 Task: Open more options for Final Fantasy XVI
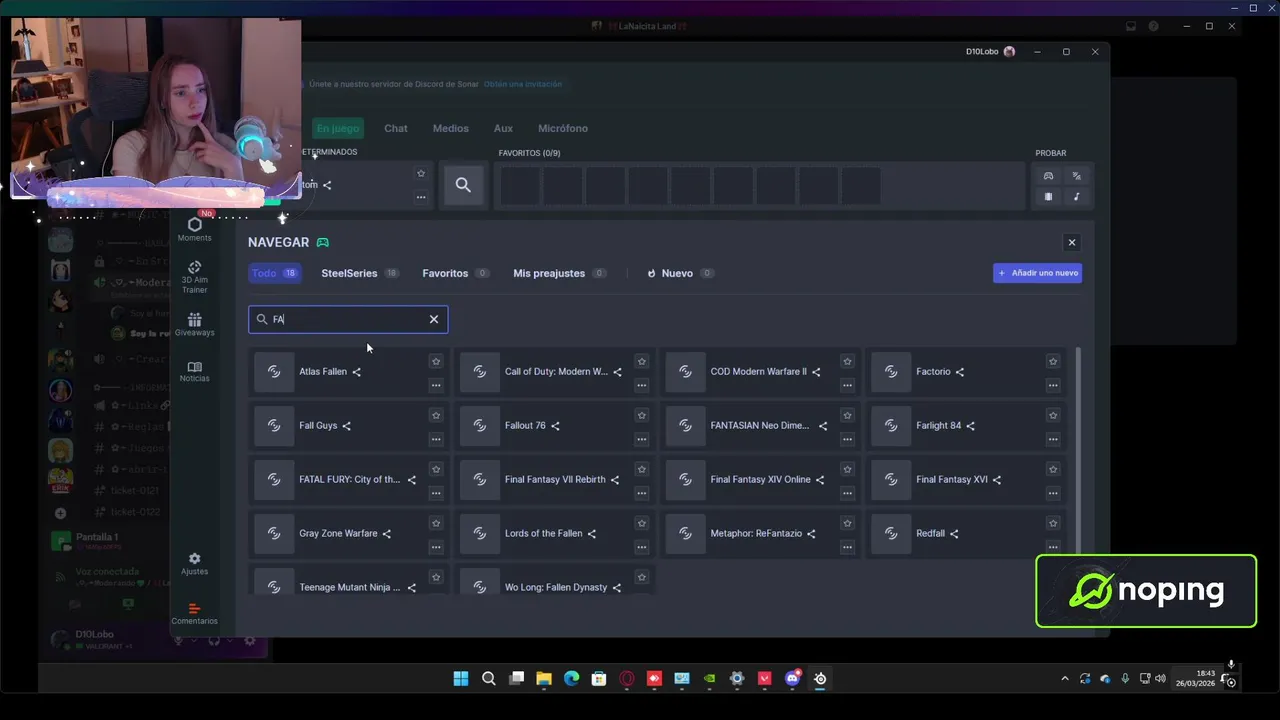[x=1053, y=493]
